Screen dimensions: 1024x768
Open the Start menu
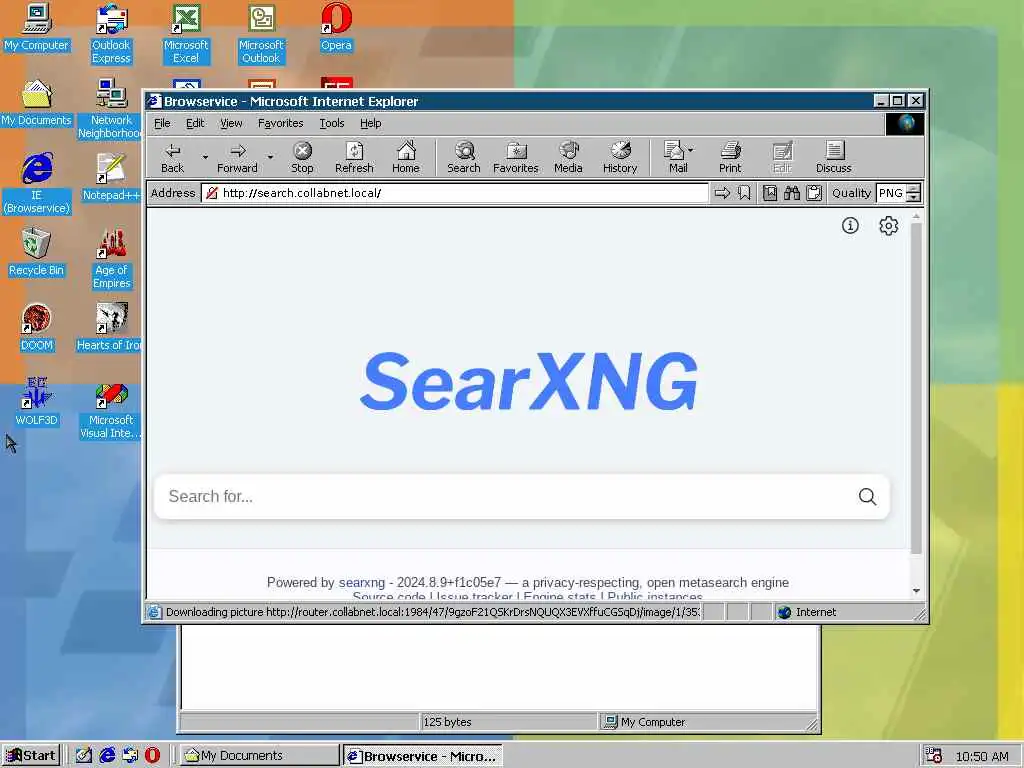(x=31, y=756)
